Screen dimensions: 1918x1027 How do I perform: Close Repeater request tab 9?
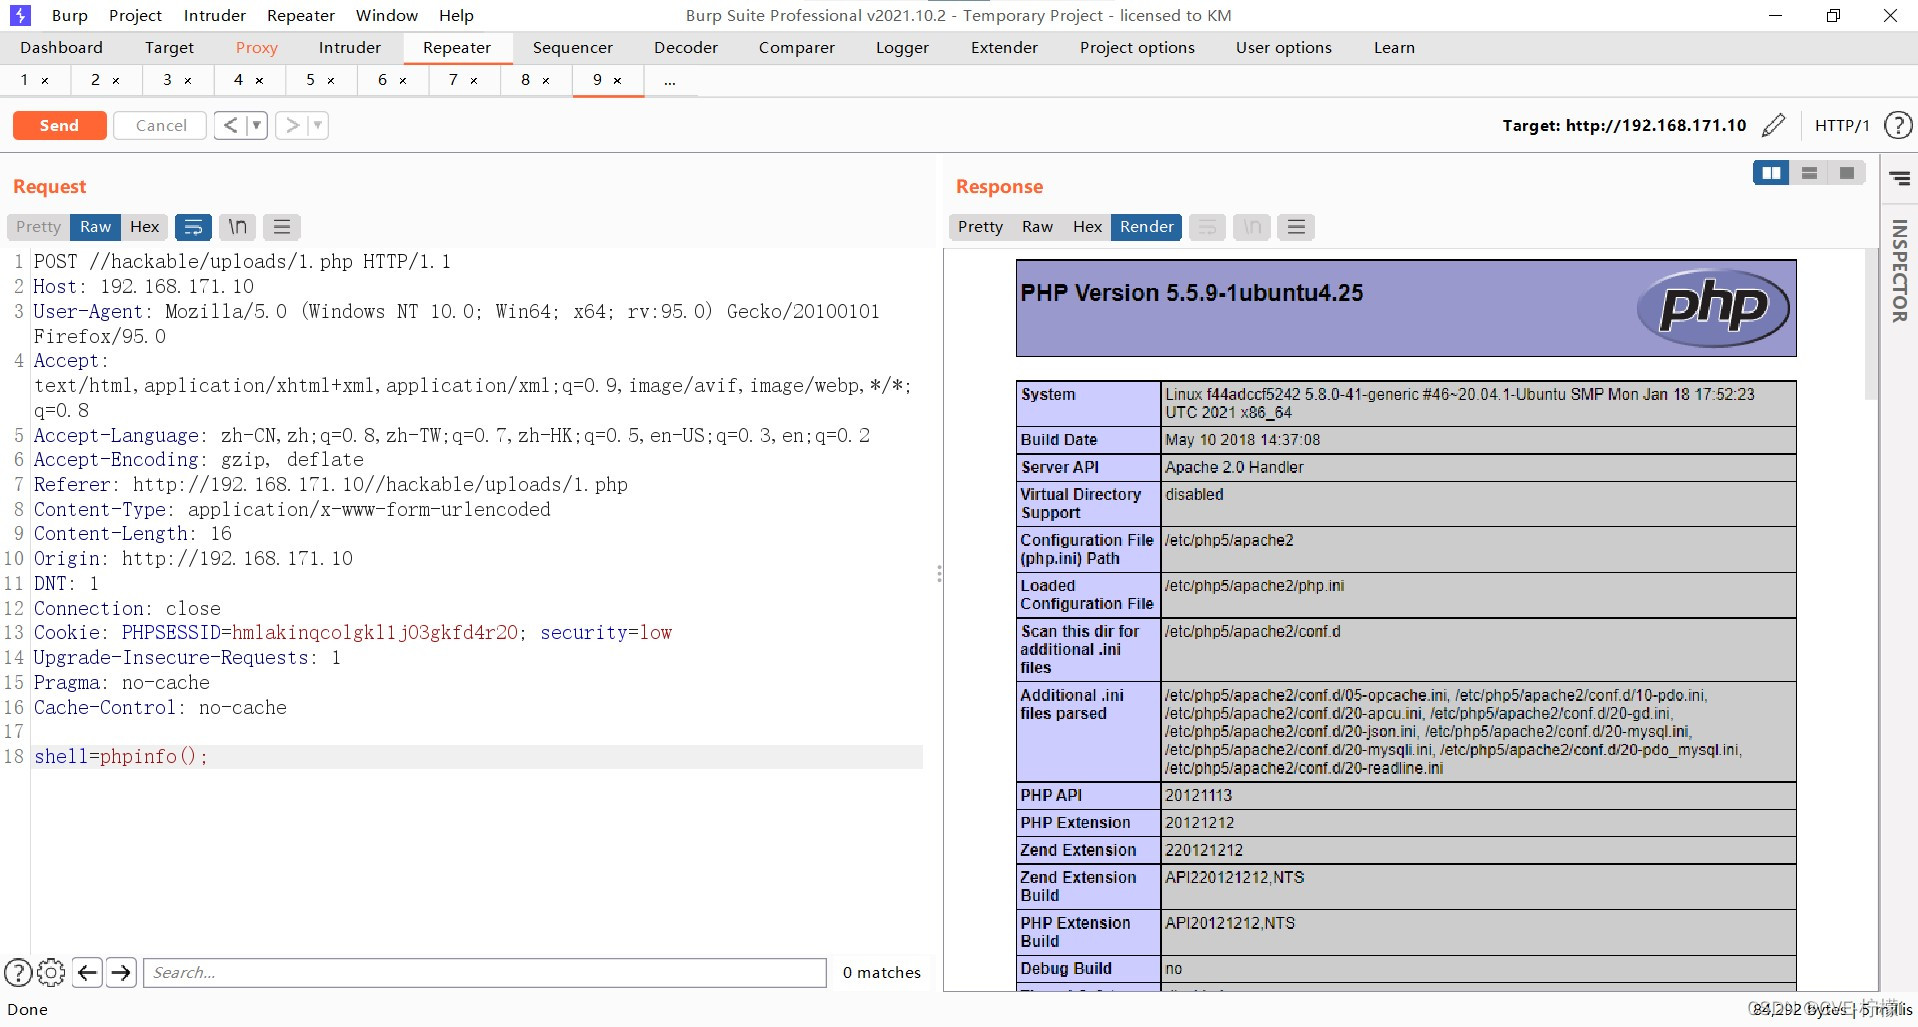click(617, 80)
